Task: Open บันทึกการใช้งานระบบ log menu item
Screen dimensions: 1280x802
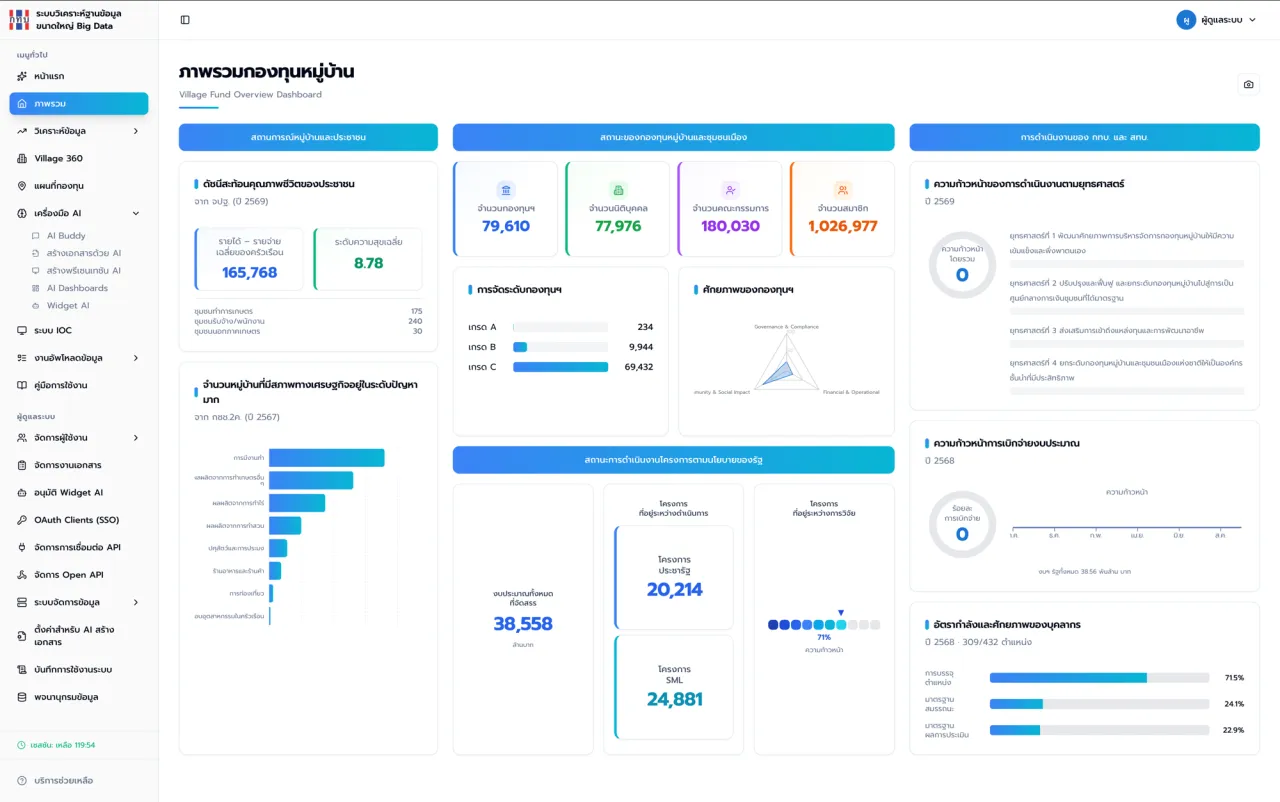Action: click(79, 669)
